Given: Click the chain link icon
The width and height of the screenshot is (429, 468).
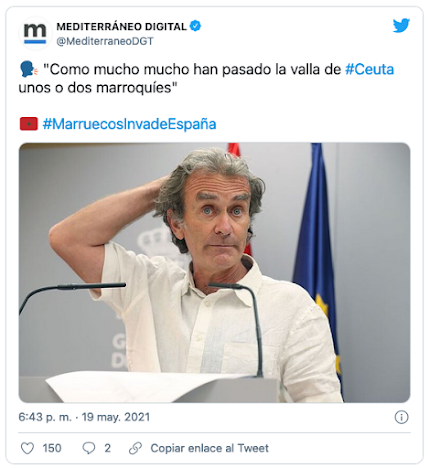Looking at the screenshot, I should [135, 448].
